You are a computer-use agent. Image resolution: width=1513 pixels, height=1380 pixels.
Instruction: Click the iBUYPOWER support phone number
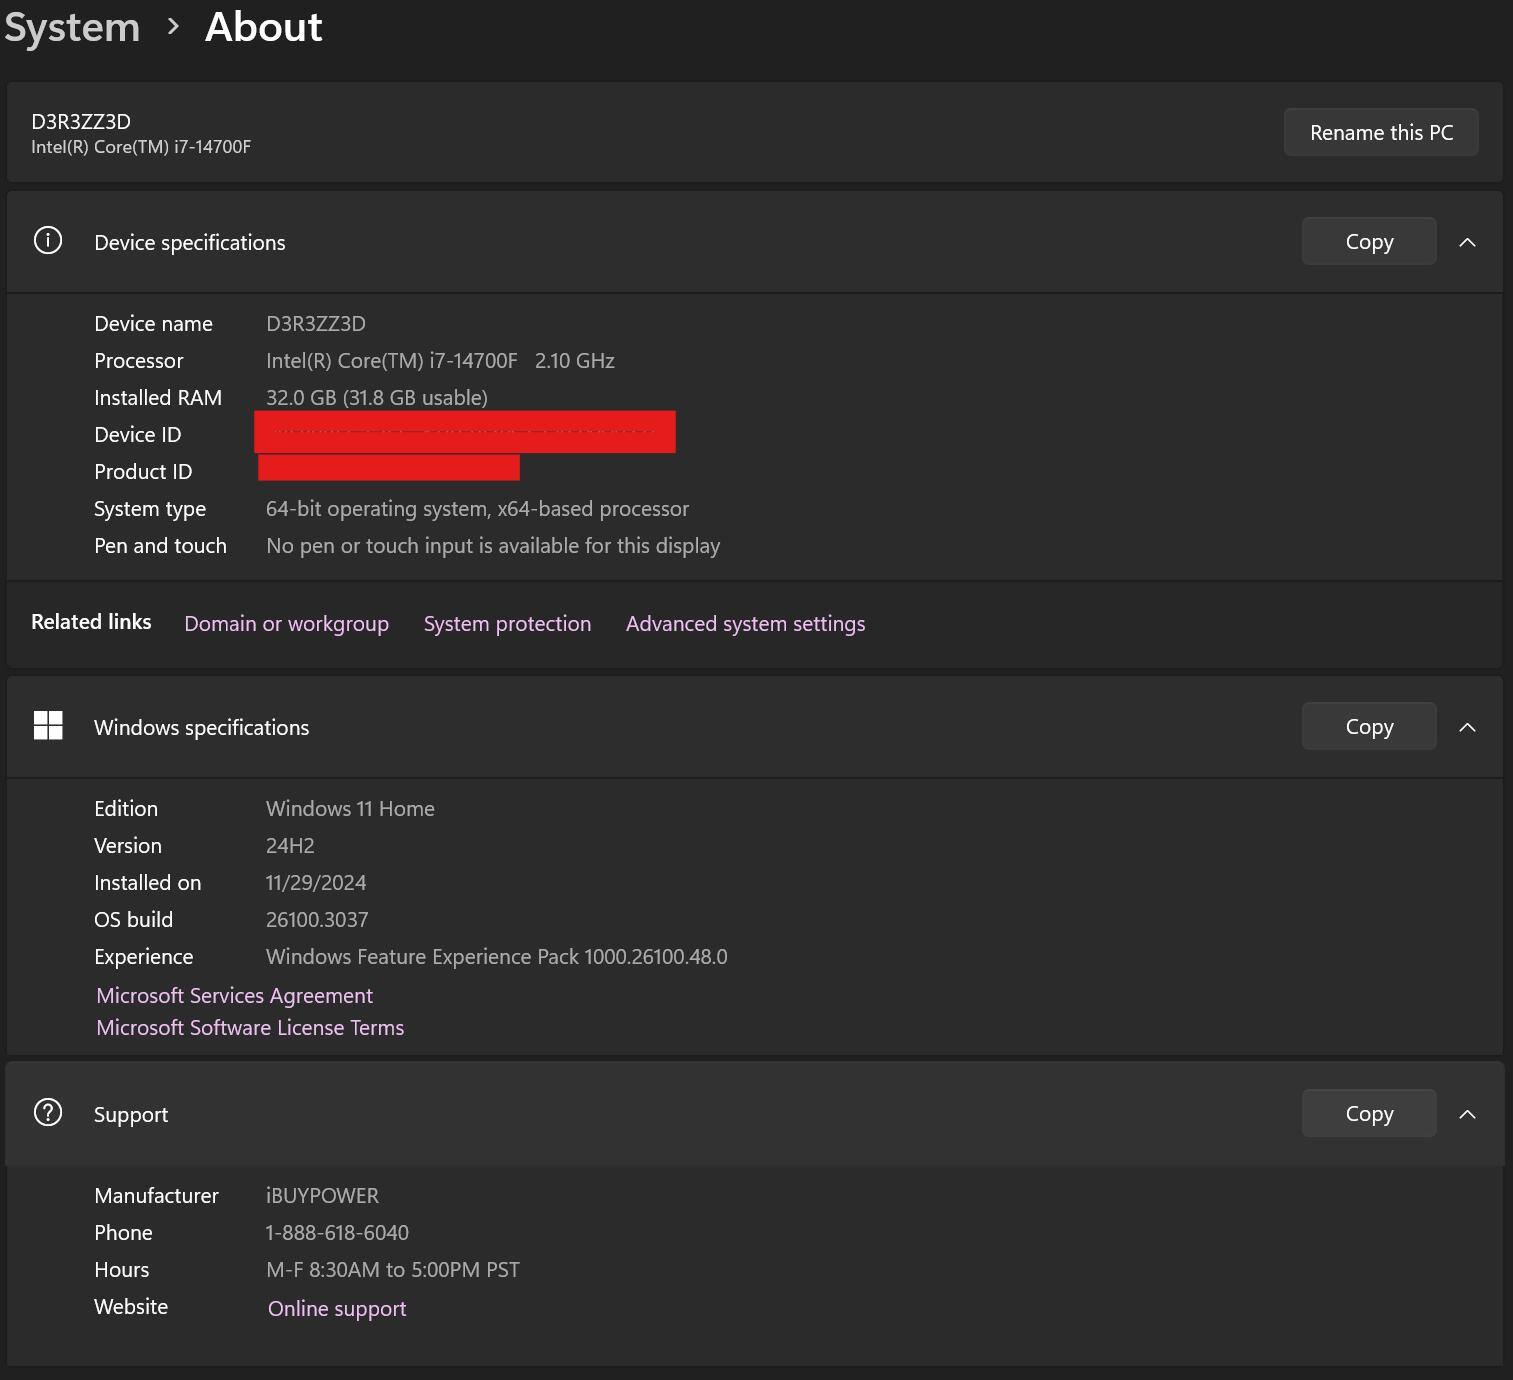click(x=337, y=1233)
